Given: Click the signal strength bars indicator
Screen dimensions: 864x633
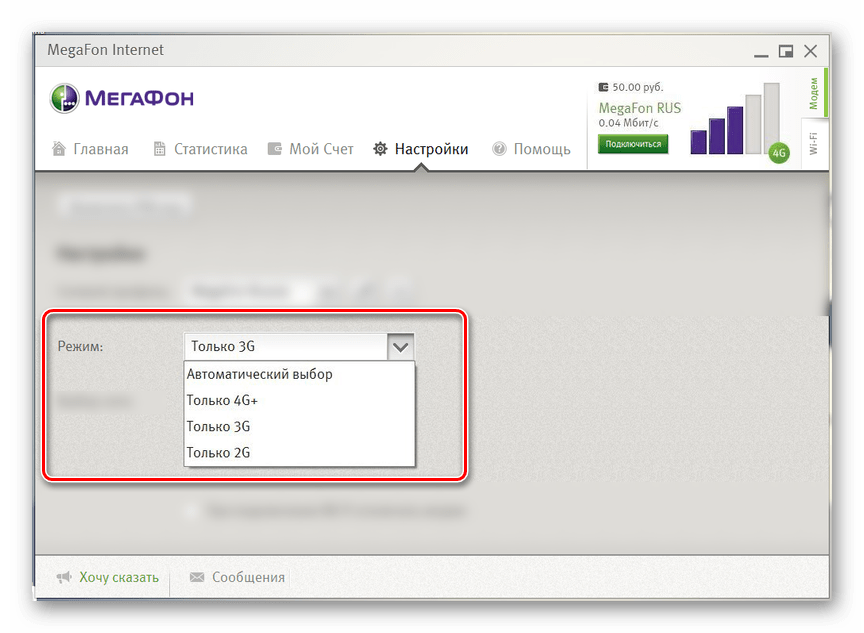Looking at the screenshot, I should click(735, 118).
